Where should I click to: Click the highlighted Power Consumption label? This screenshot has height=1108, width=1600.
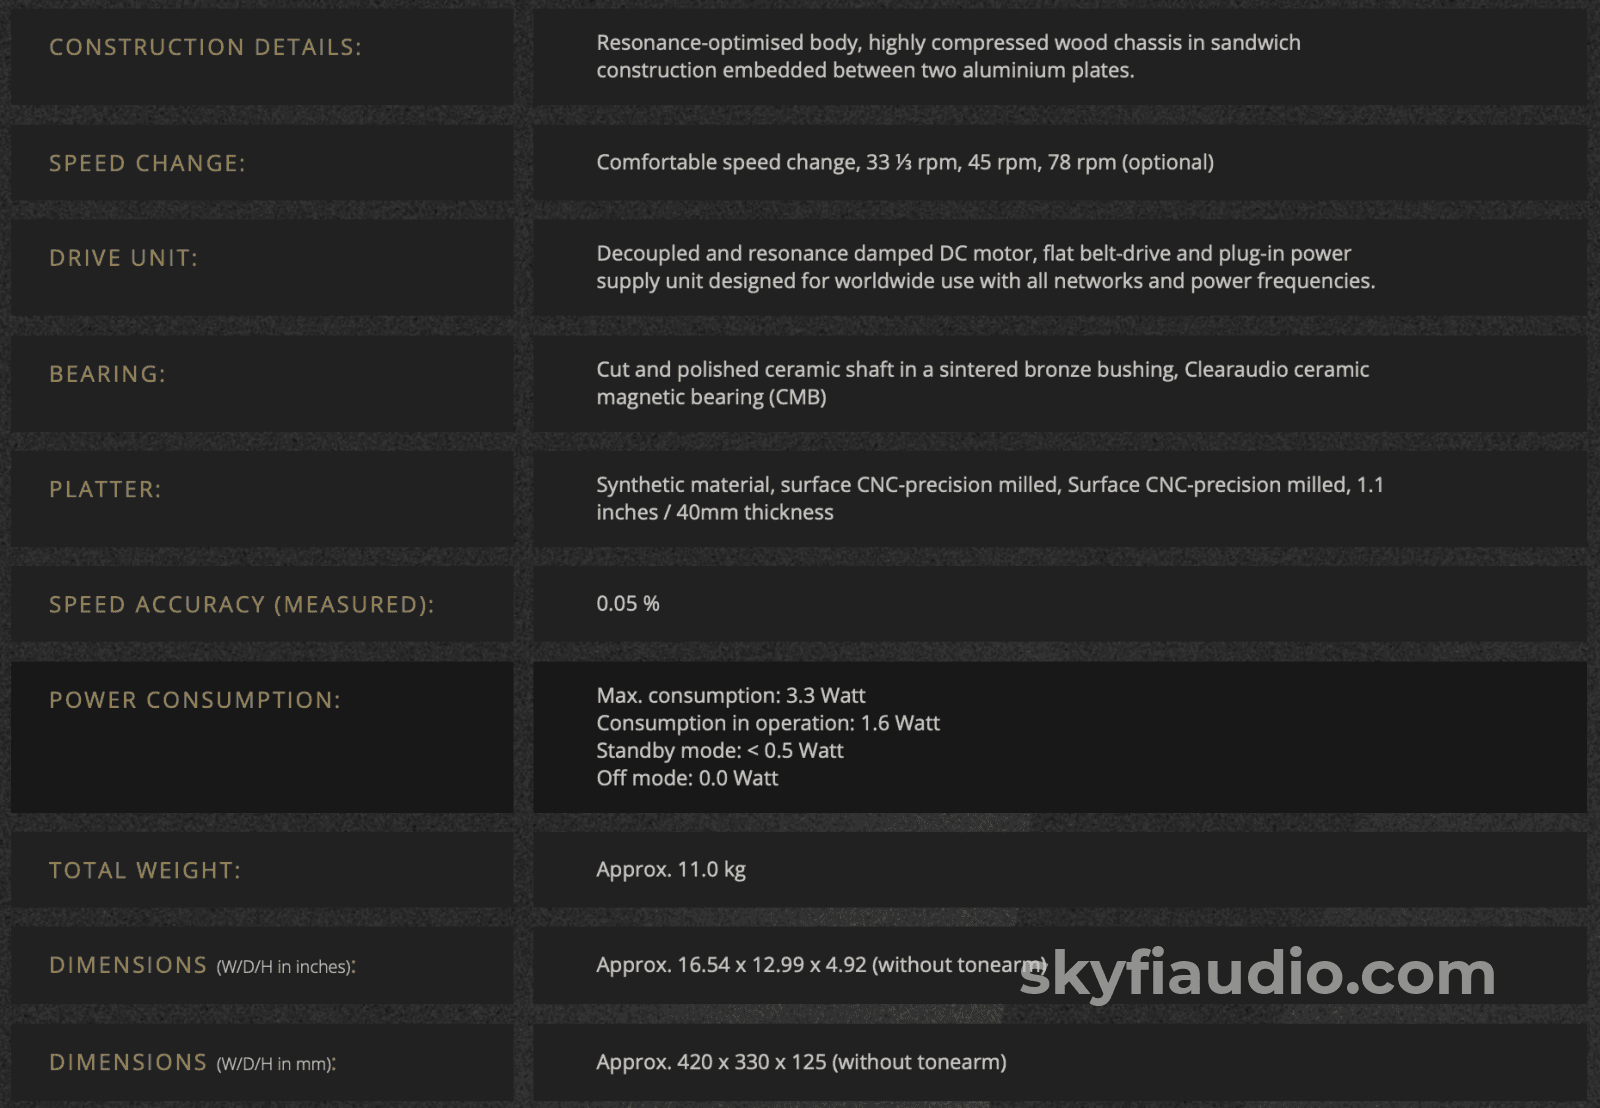(195, 700)
